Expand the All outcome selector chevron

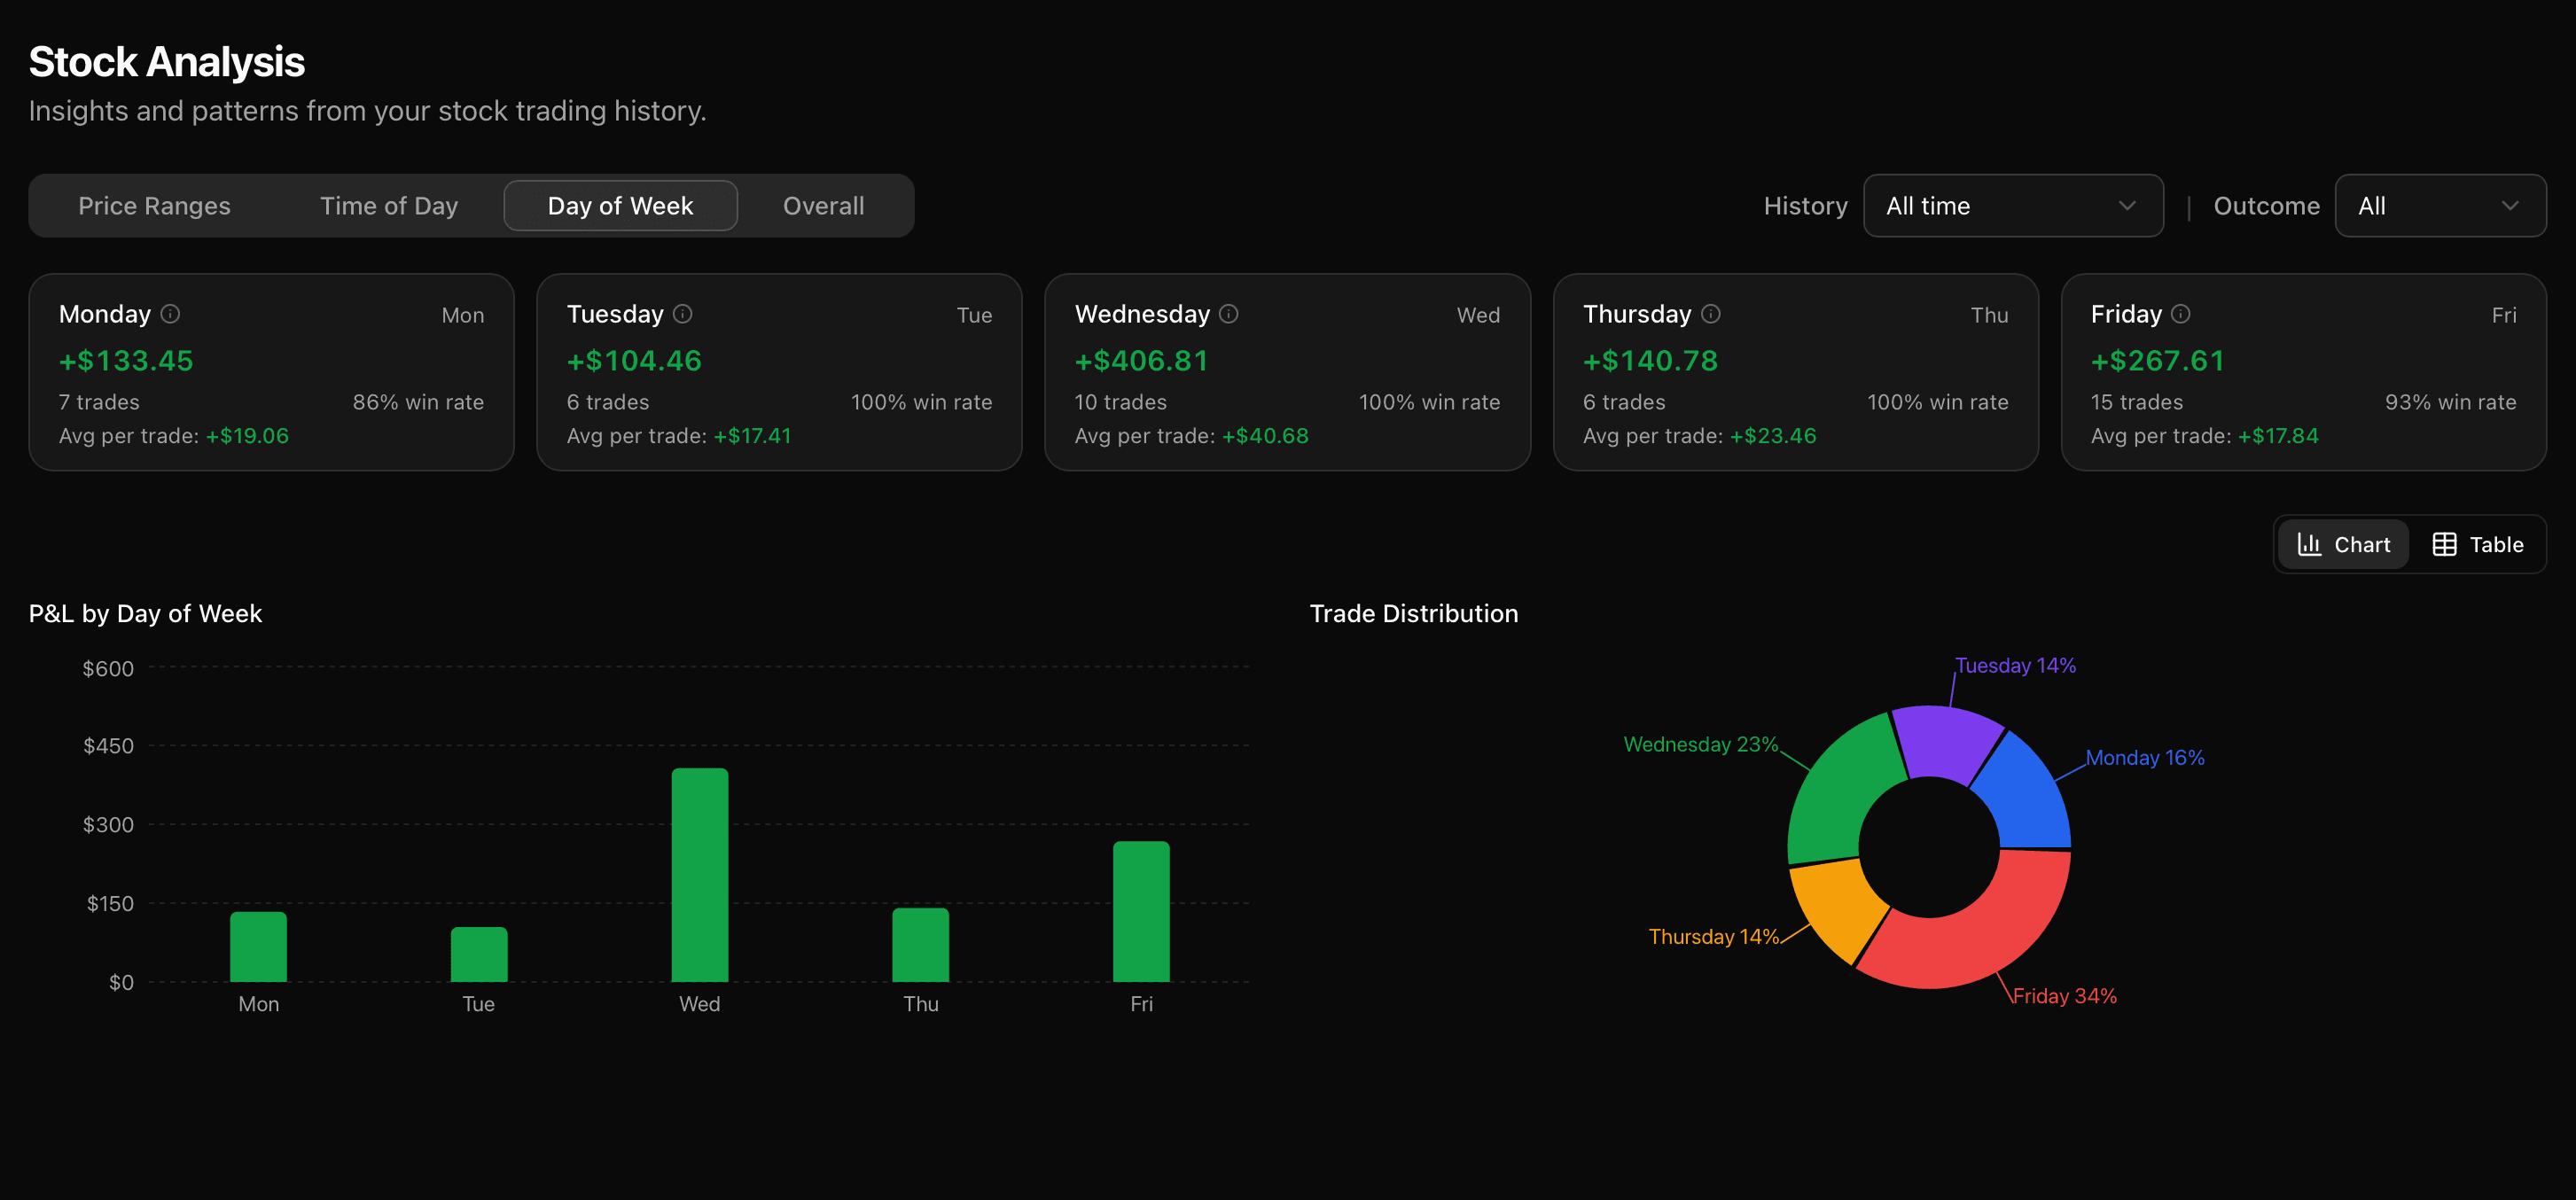click(2512, 206)
